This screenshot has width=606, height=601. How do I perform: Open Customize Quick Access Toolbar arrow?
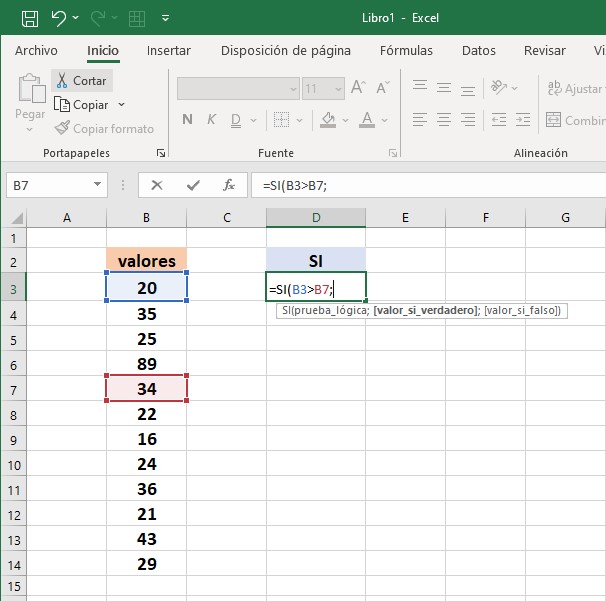click(x=165, y=18)
